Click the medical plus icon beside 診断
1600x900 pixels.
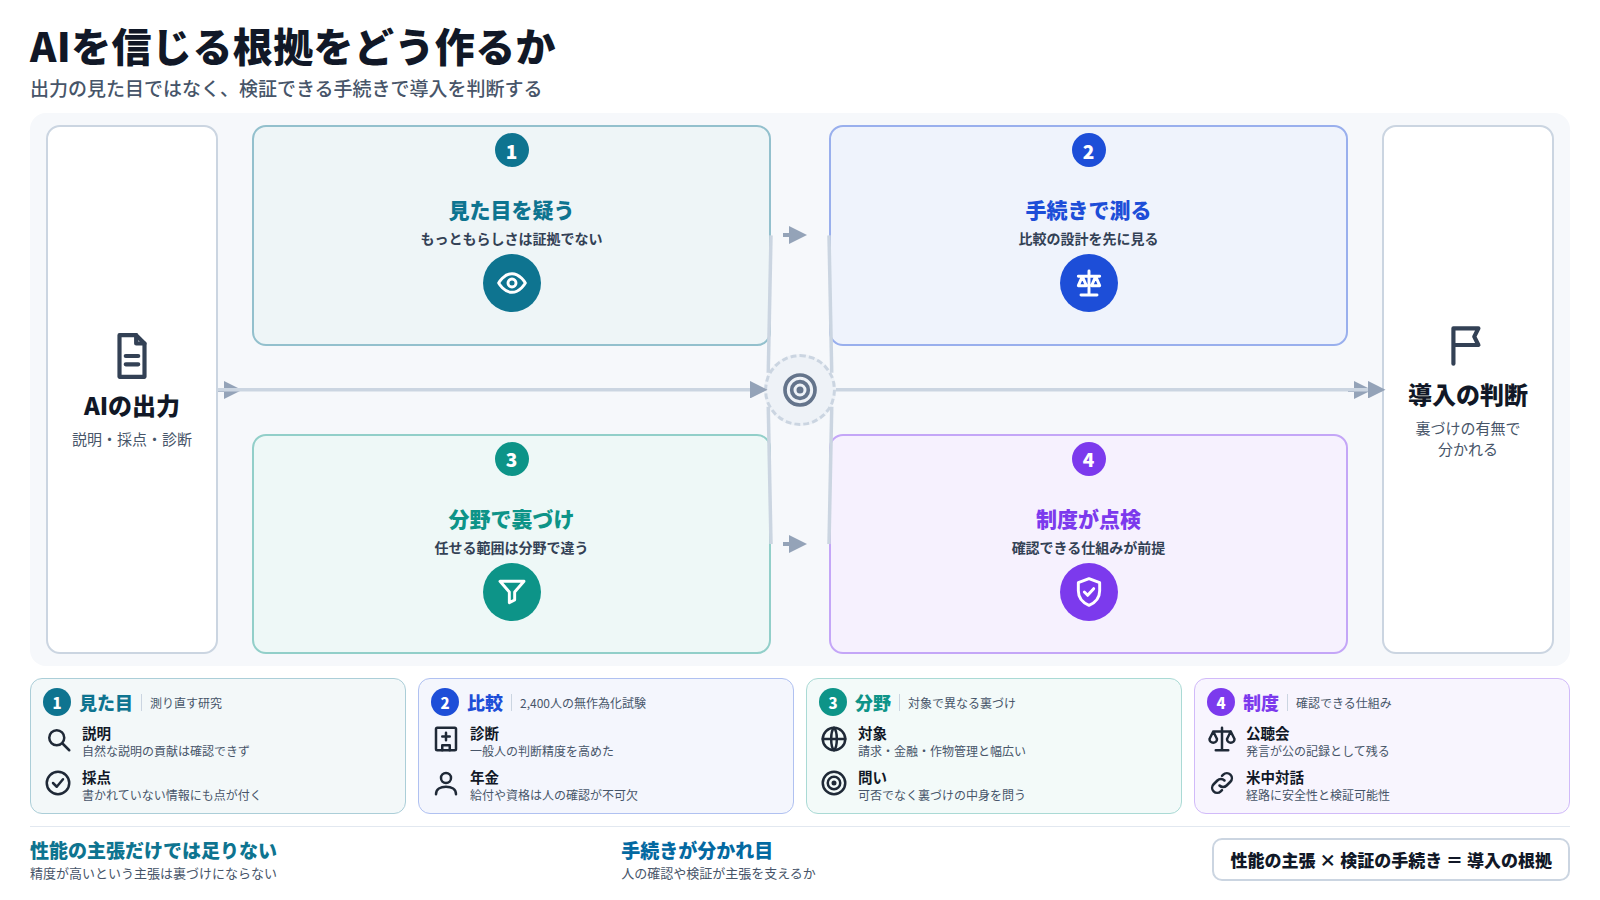point(446,739)
